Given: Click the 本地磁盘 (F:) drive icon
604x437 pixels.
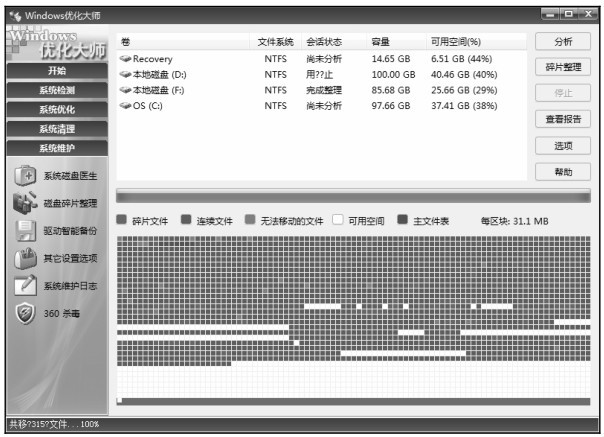Looking at the screenshot, I should coord(125,90).
